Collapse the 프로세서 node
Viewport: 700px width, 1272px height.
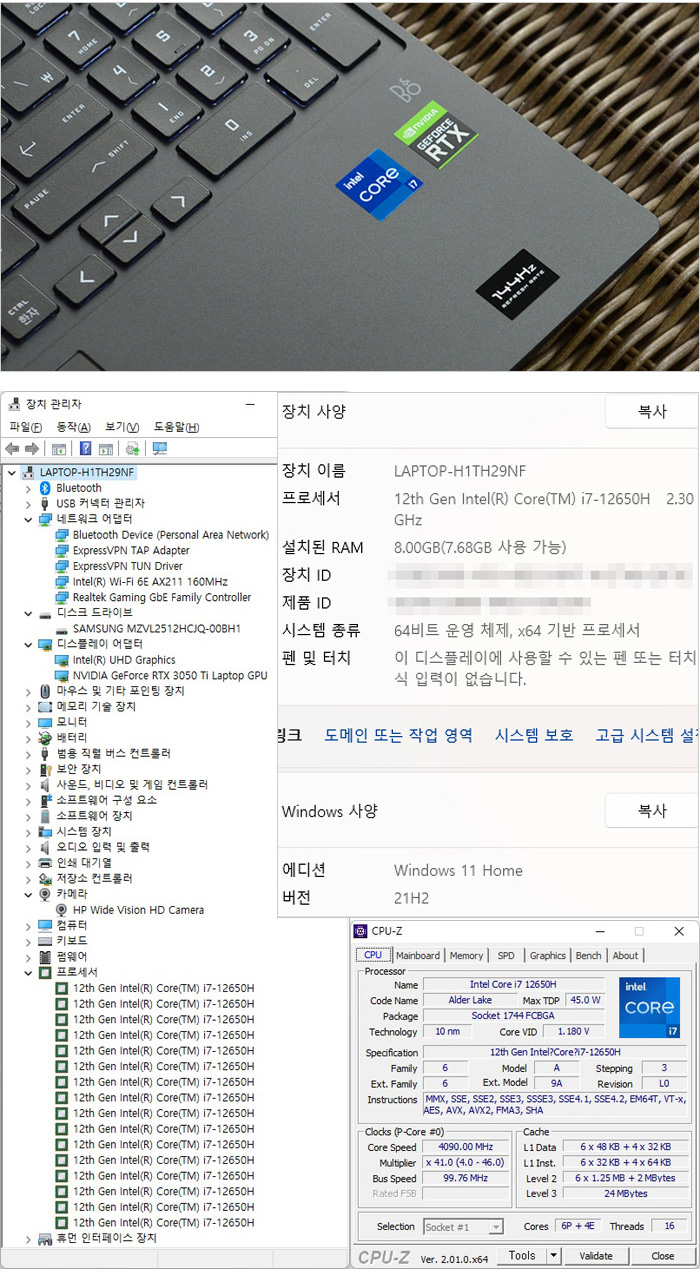(x=28, y=972)
